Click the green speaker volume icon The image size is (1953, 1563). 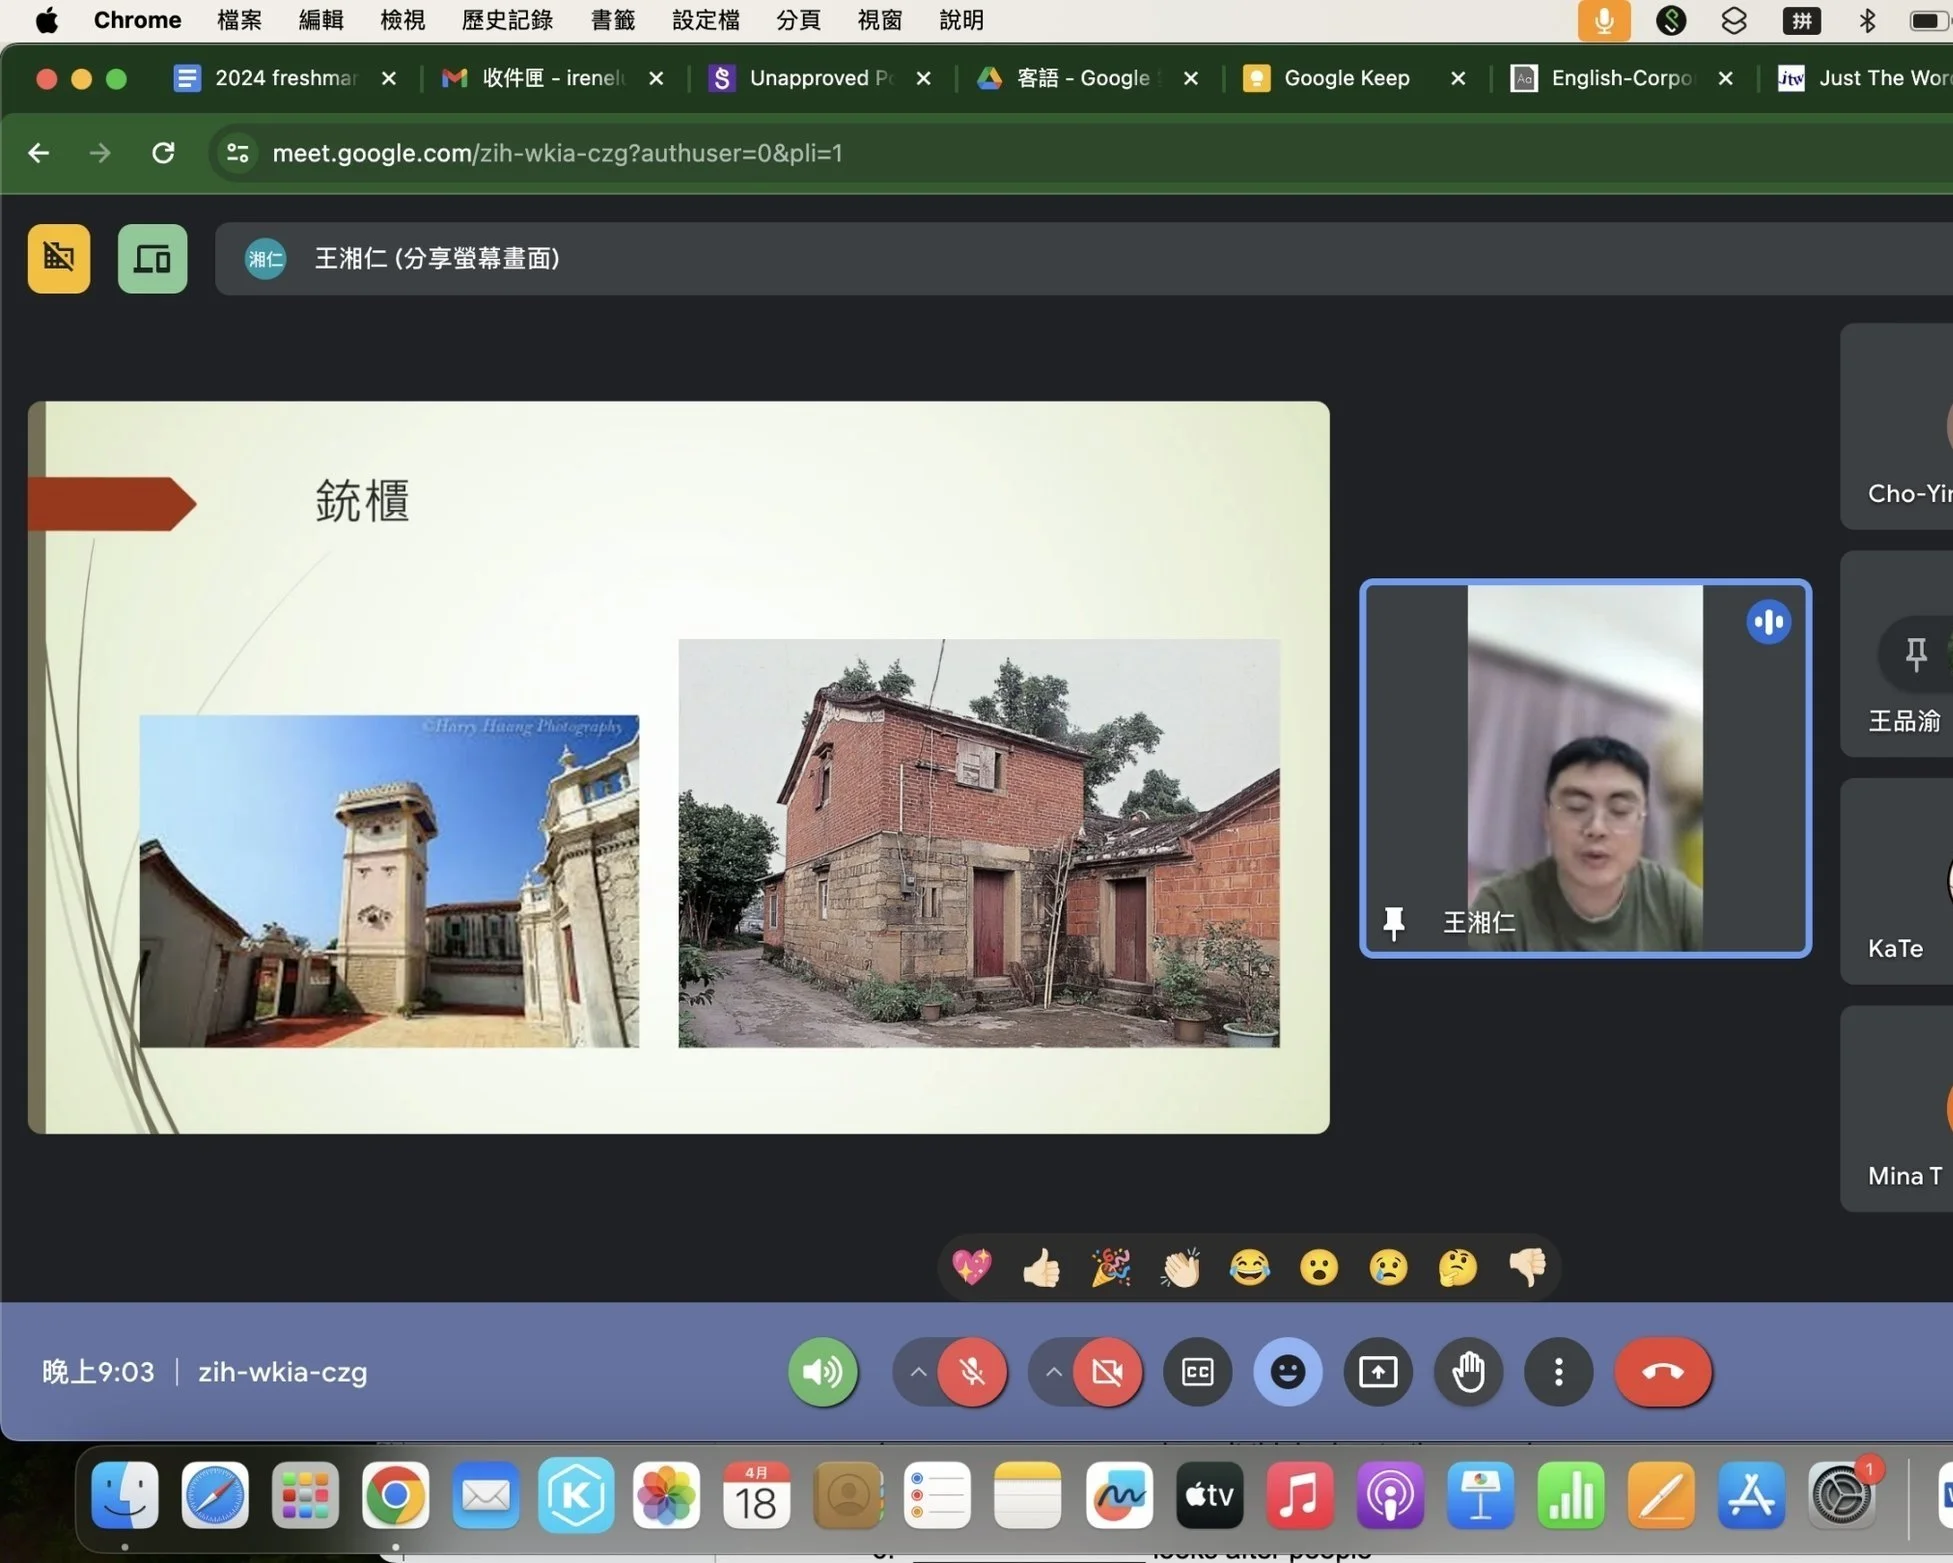[x=822, y=1372]
